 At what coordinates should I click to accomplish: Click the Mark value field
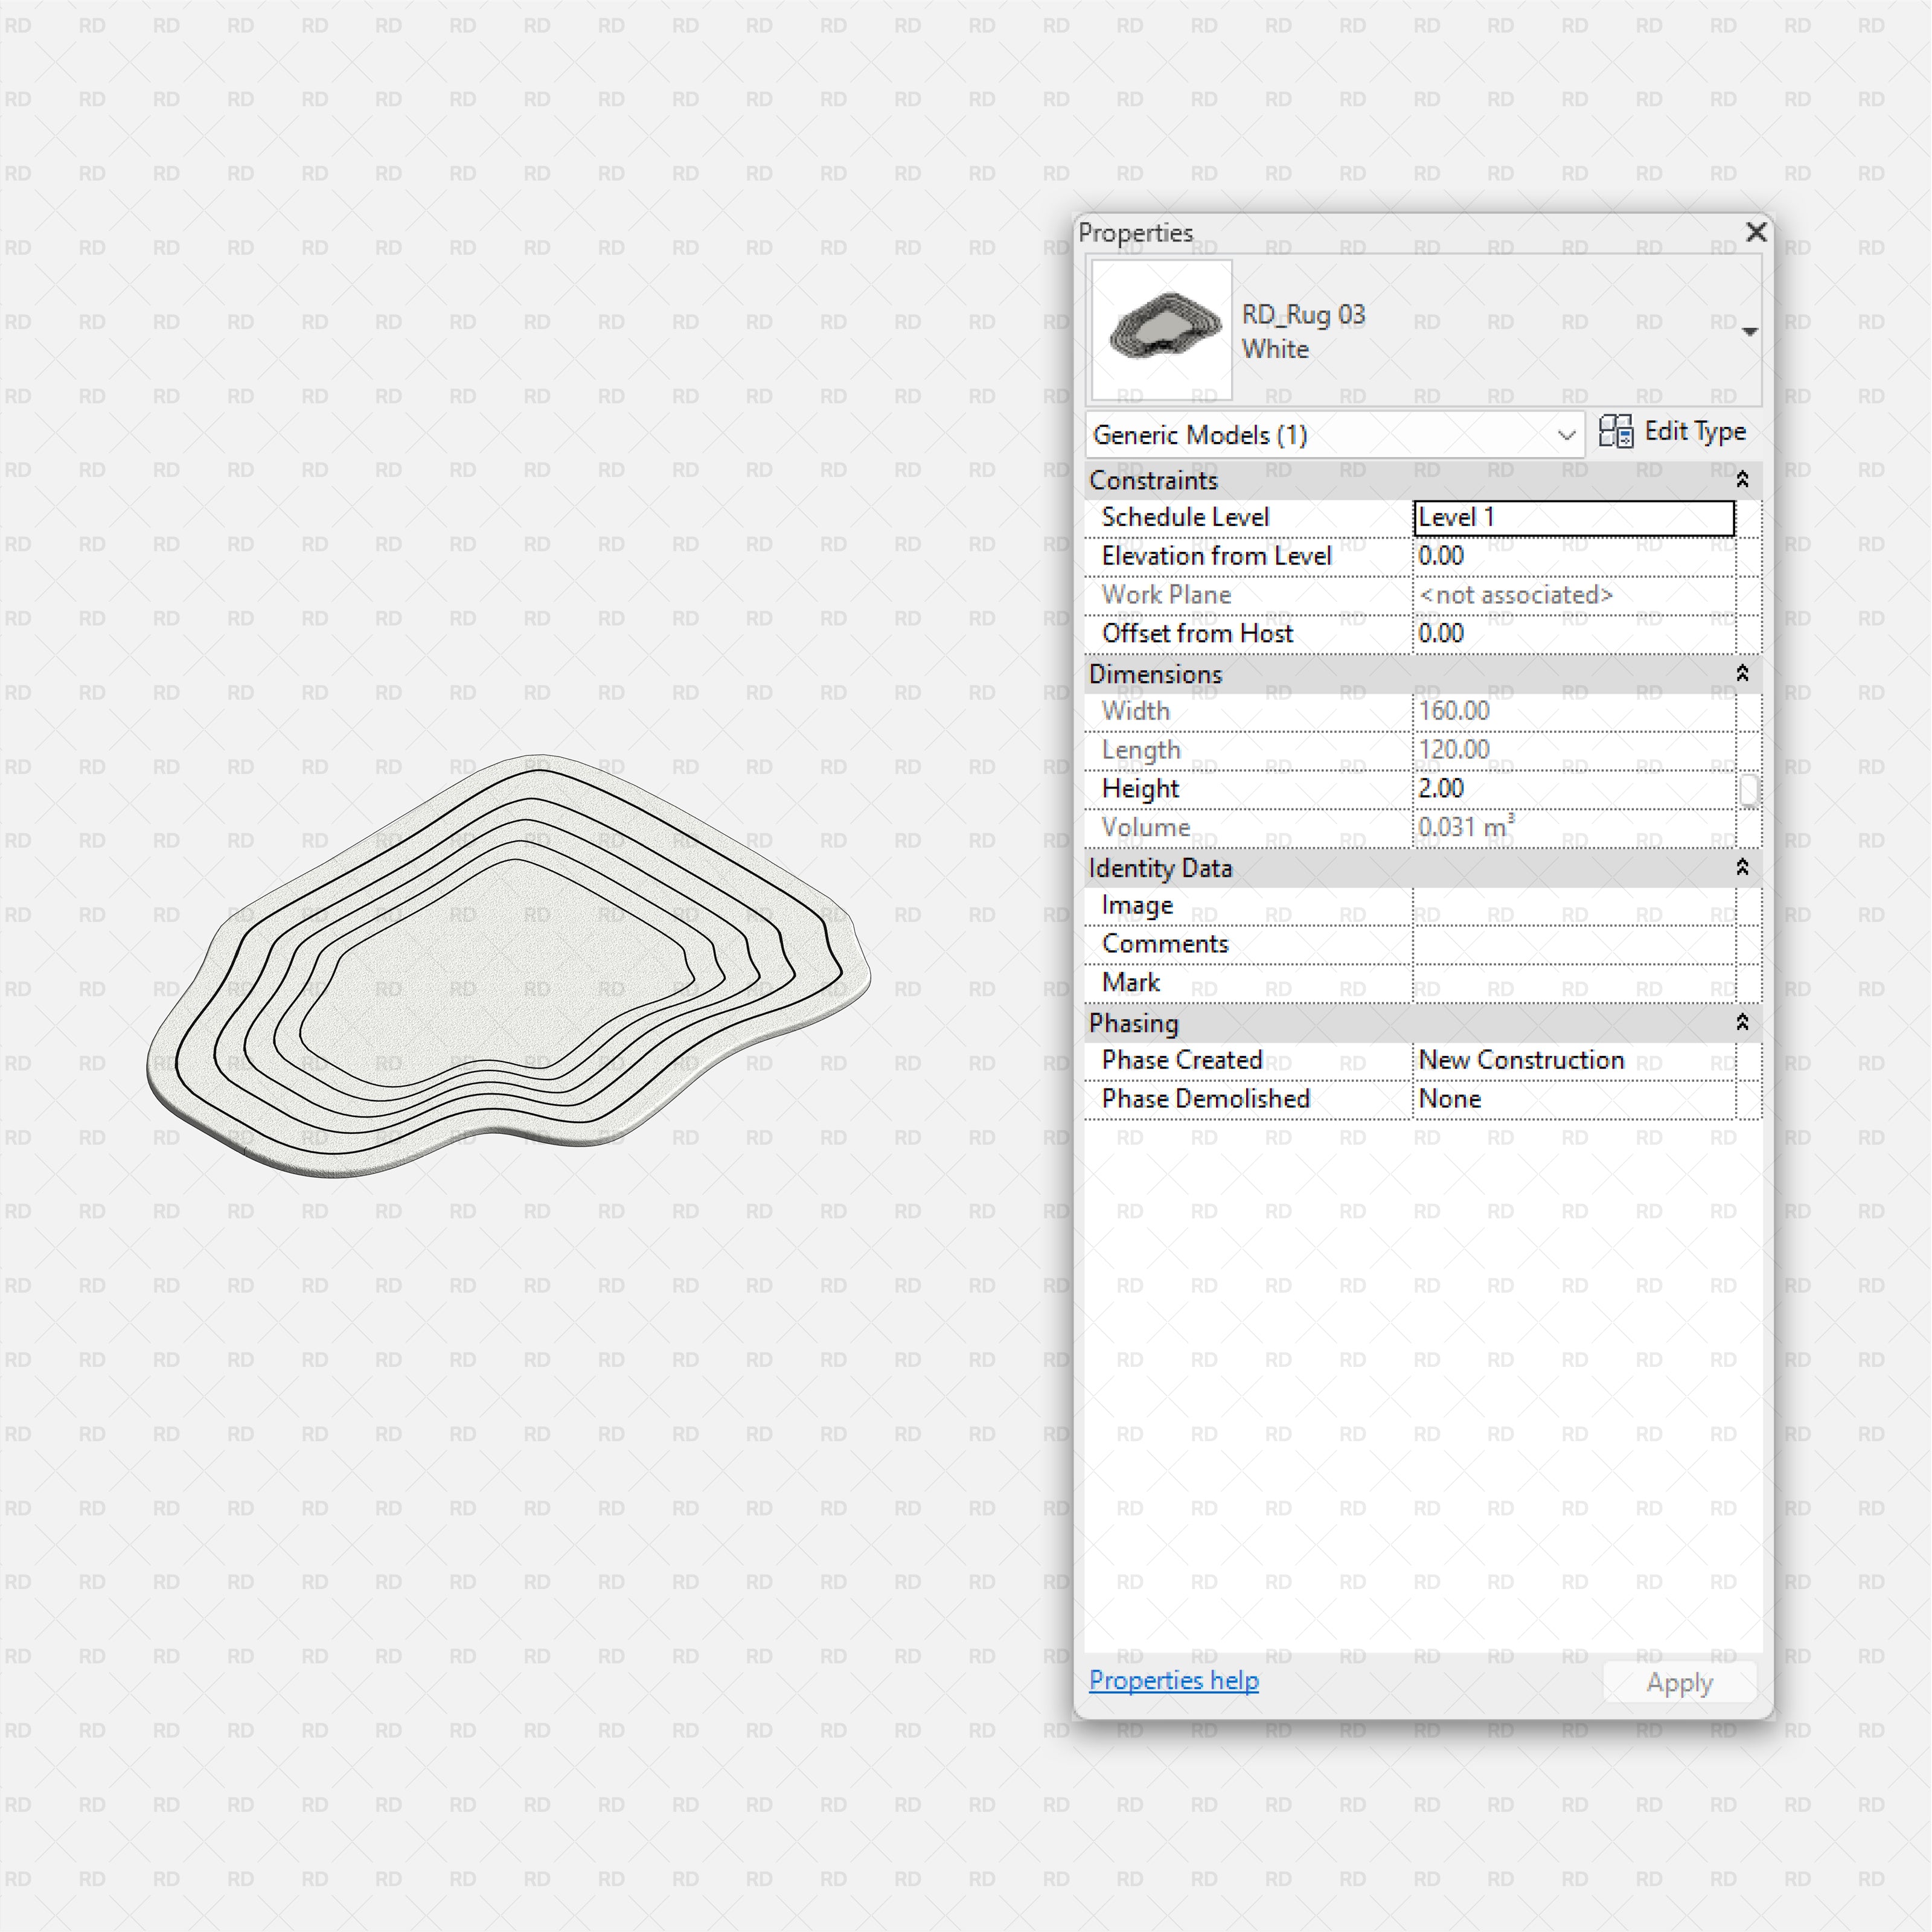[1573, 983]
